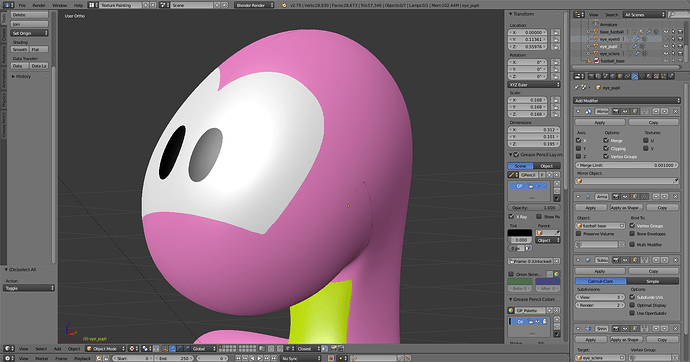Viewport: 690px width, 362px height.
Task: Apply the Mirror modifier
Action: click(x=600, y=122)
